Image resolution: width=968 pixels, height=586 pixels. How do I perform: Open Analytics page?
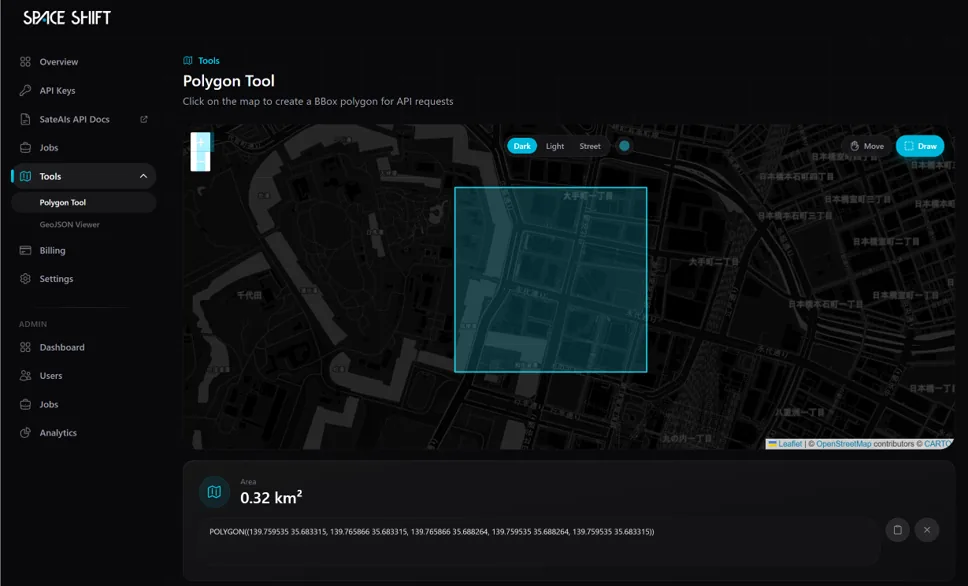[58, 433]
